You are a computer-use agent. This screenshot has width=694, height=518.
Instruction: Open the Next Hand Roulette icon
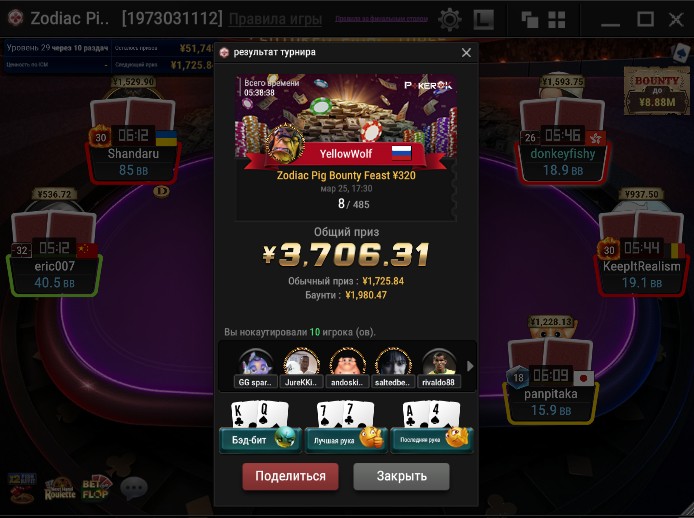click(x=60, y=489)
